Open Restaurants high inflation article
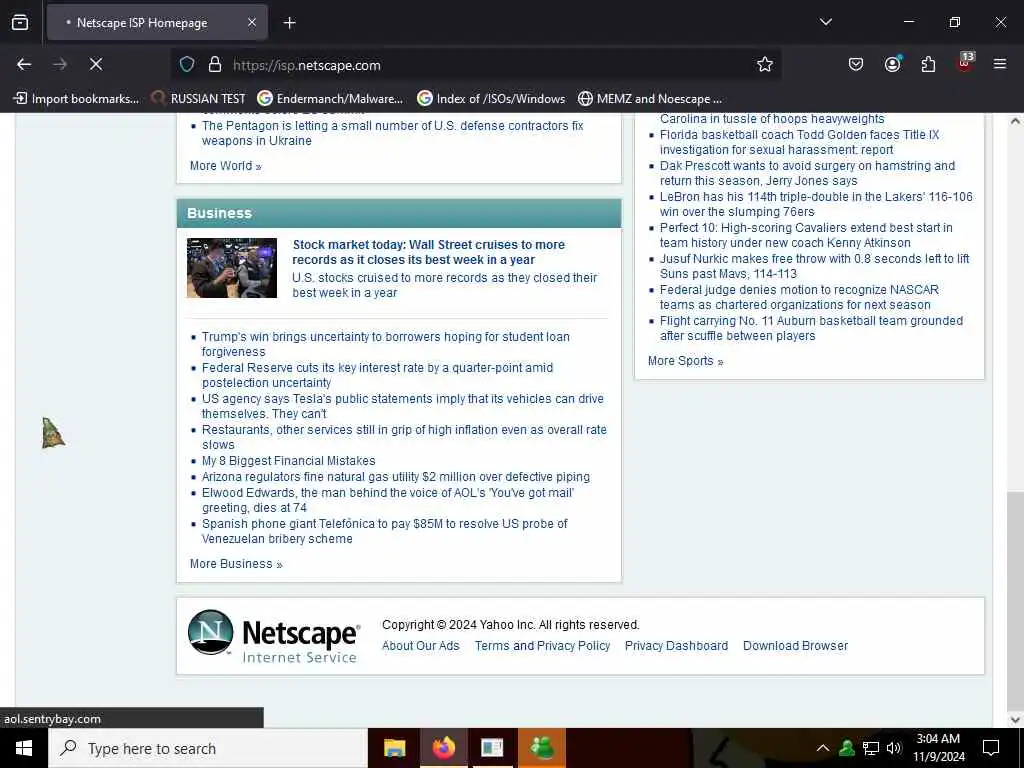1024x768 pixels. [404, 437]
